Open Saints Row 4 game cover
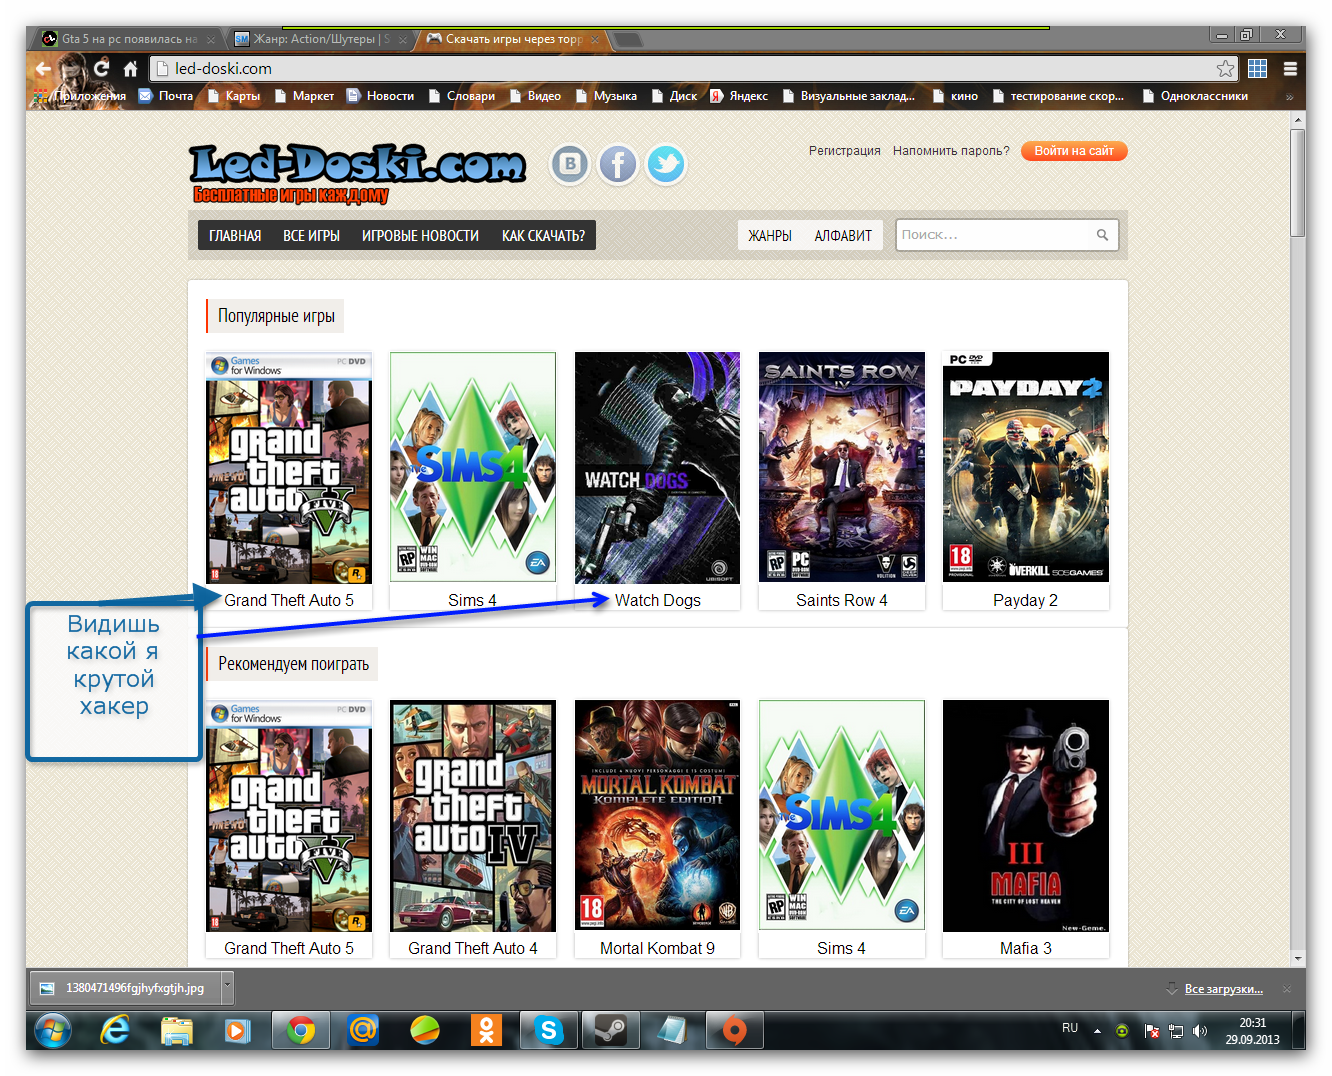1332x1076 pixels. tap(842, 467)
